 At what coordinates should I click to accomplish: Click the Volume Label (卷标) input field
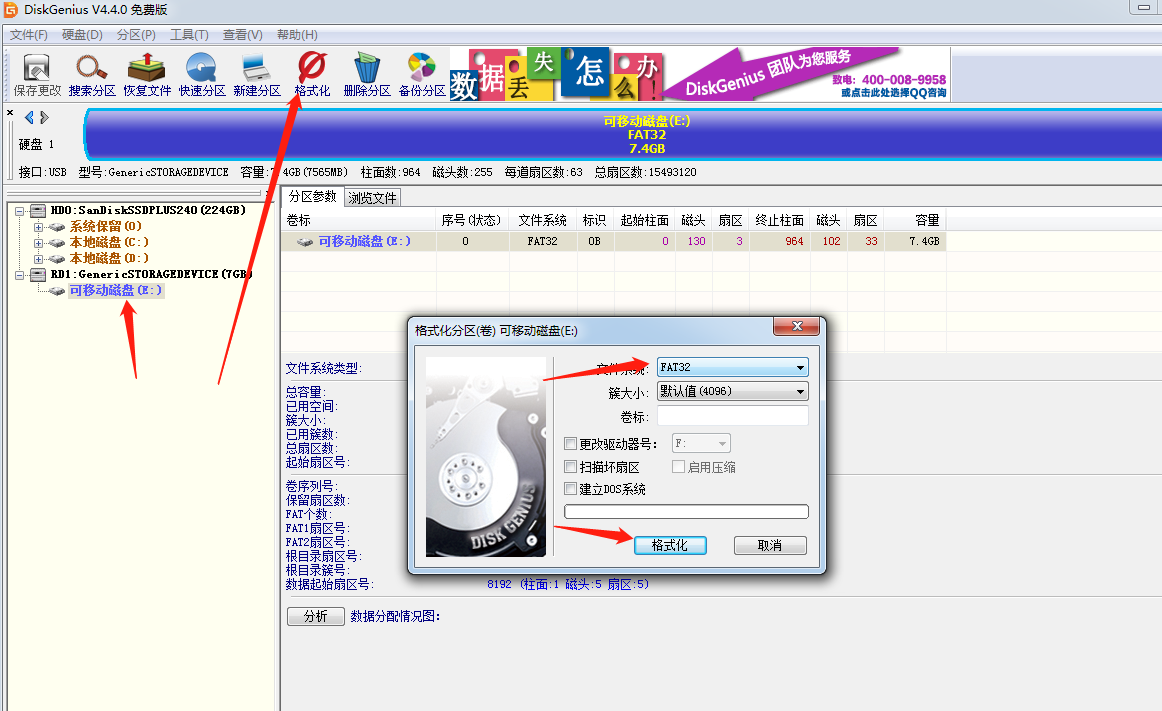coord(732,416)
